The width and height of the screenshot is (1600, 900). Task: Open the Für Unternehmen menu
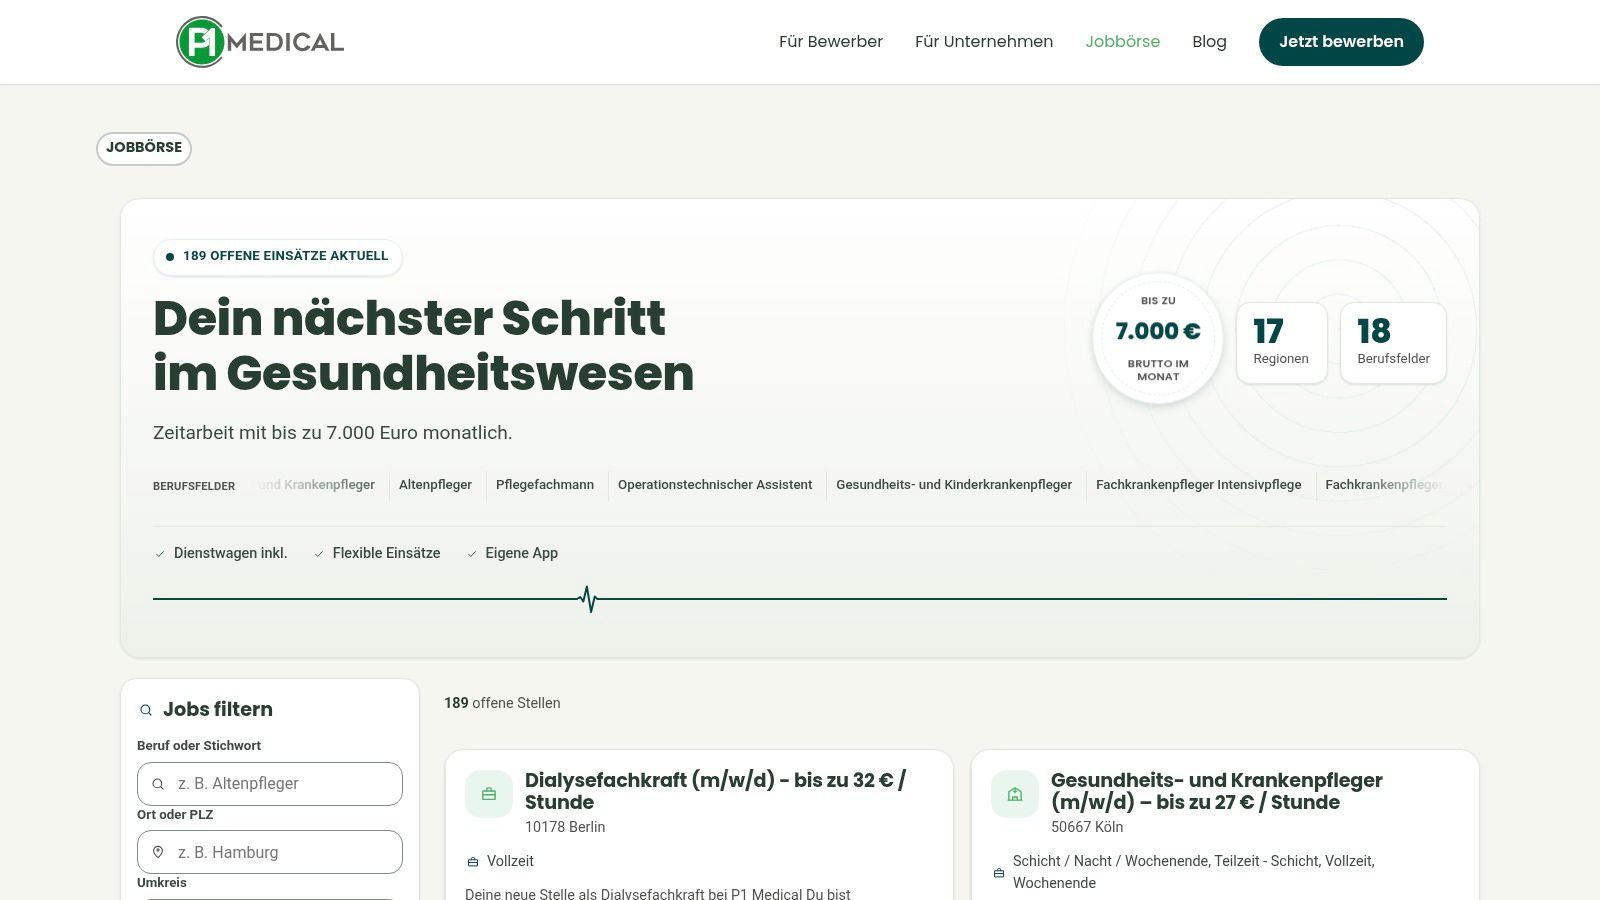(984, 42)
